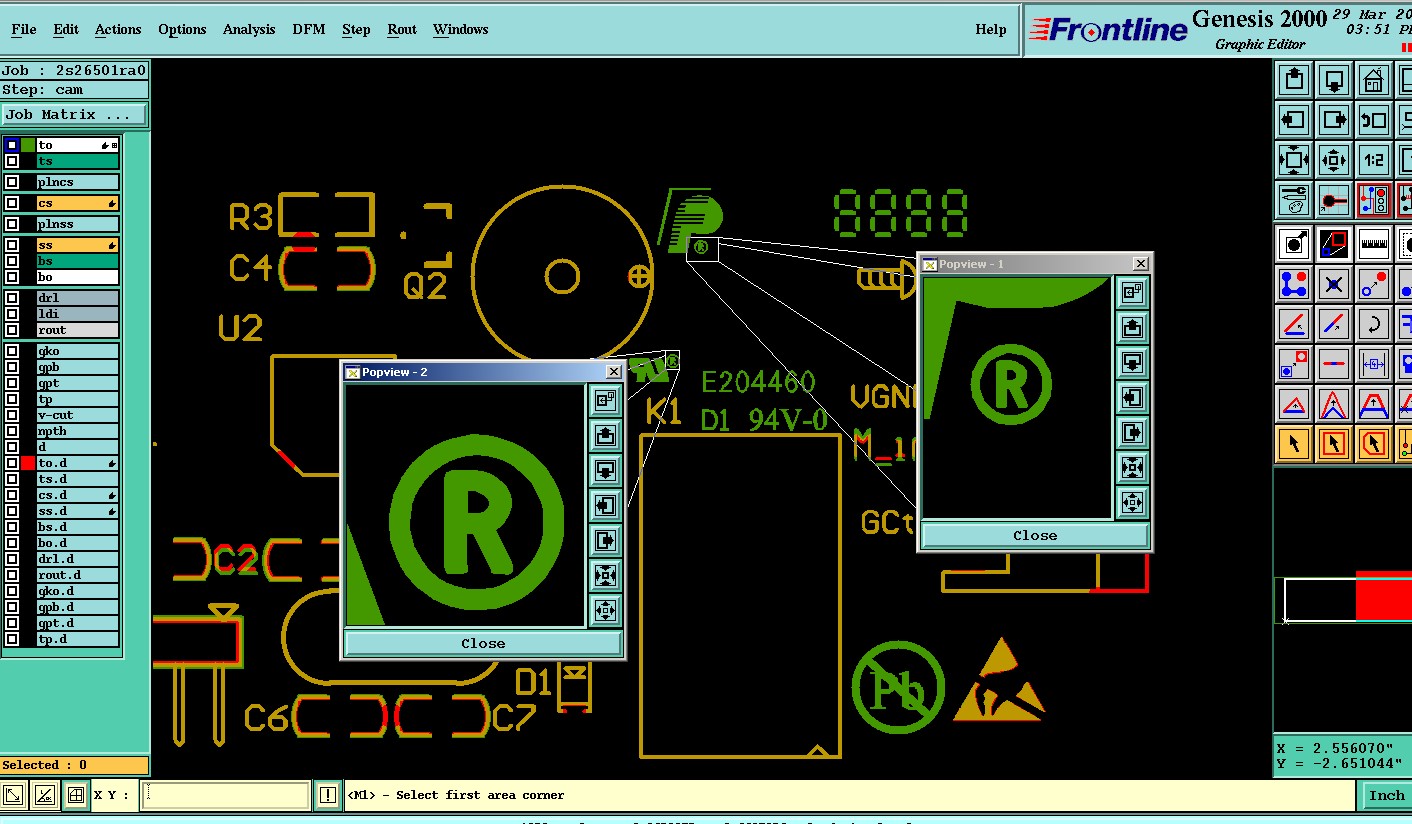Select the 1:2 zoom scale icon
The image size is (1412, 824).
(x=1374, y=160)
